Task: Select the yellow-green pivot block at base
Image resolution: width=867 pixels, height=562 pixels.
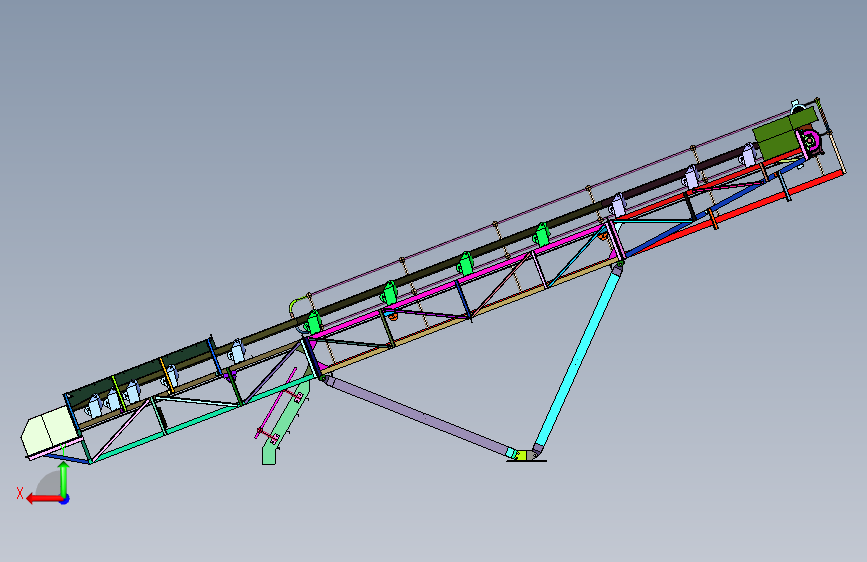Action: (x=521, y=455)
